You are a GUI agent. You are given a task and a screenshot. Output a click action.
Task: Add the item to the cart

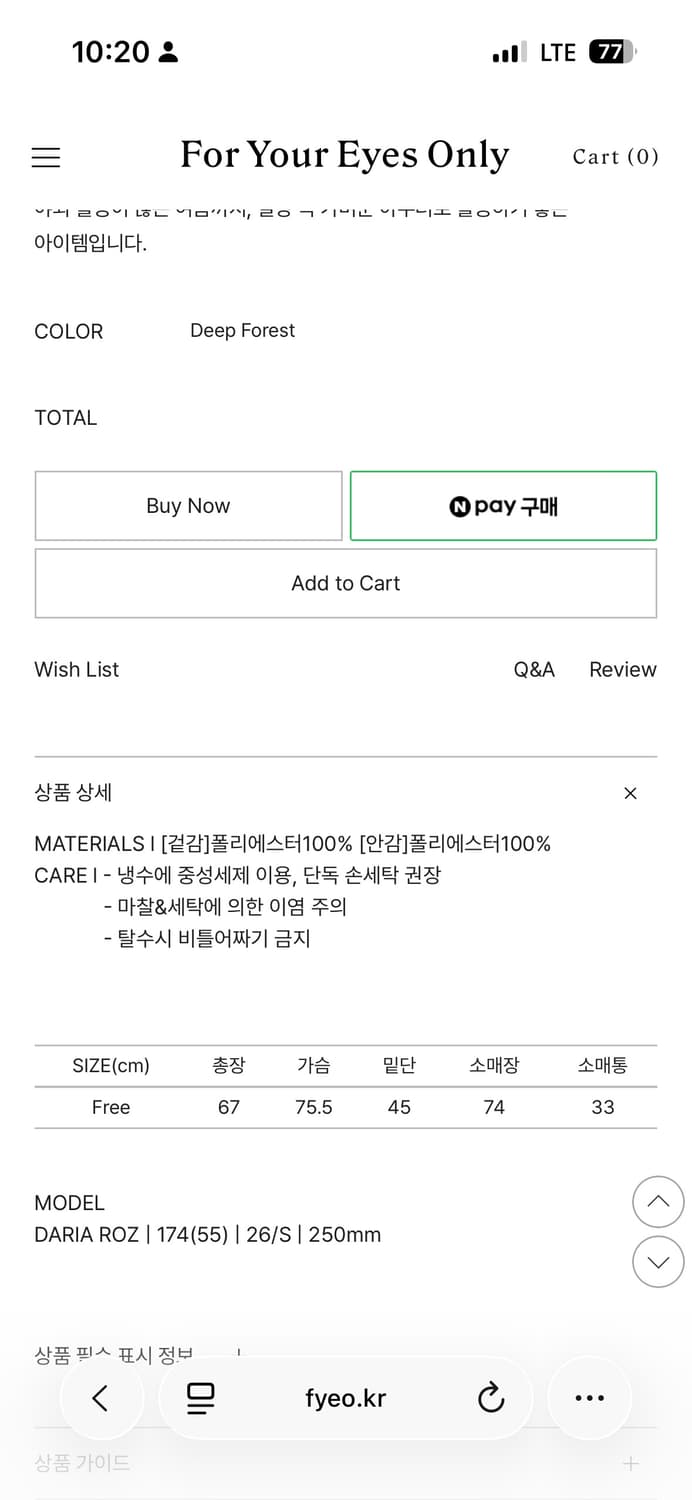346,583
